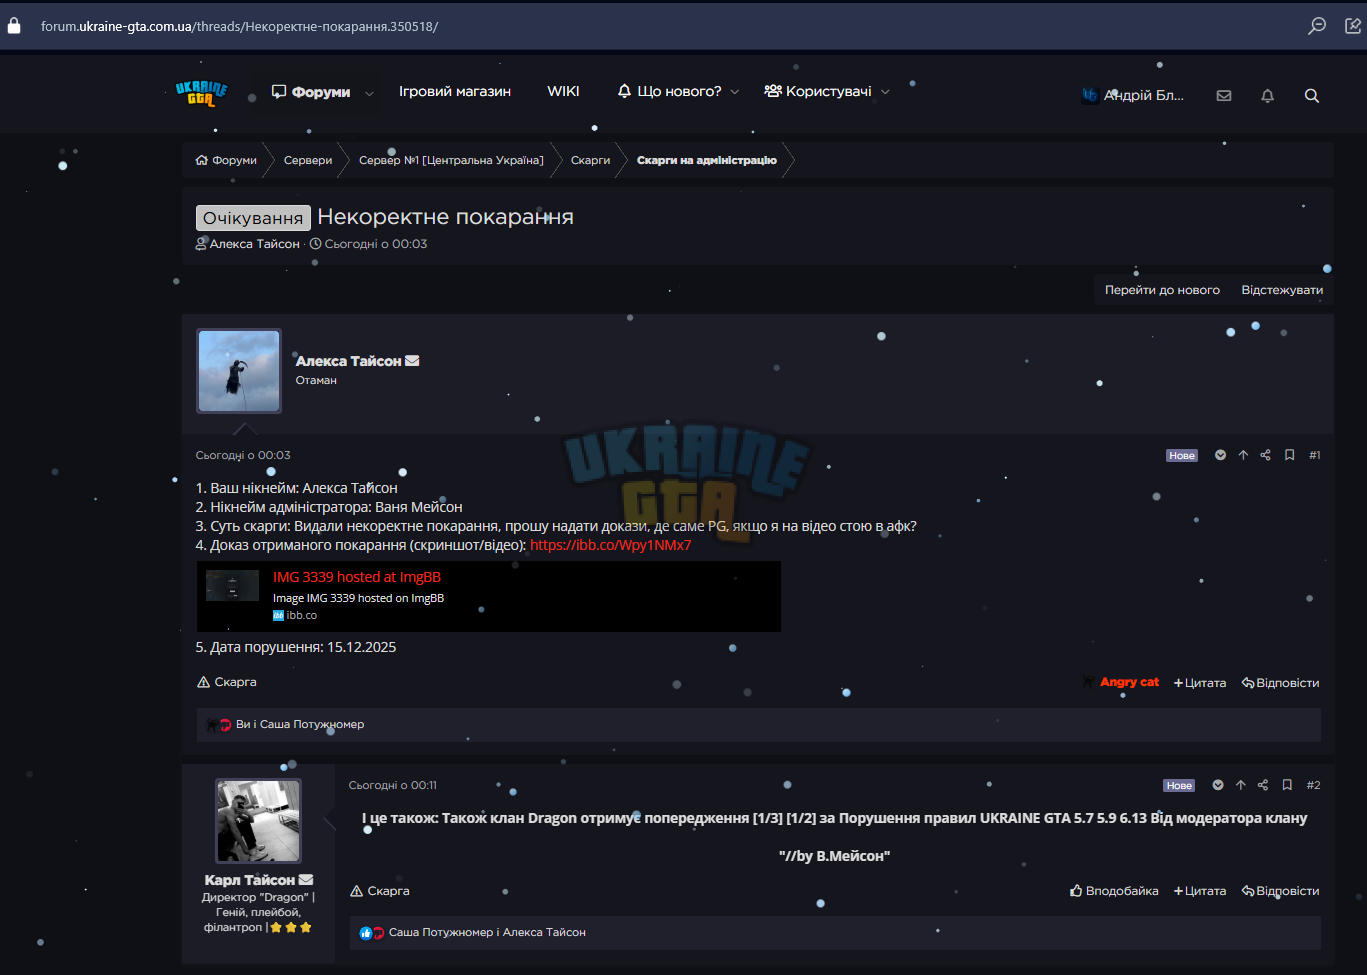Go to Сервер №1 [Центральна Україна] breadcrumb
Screen dimensions: 1367x975
pyautogui.click(x=451, y=160)
